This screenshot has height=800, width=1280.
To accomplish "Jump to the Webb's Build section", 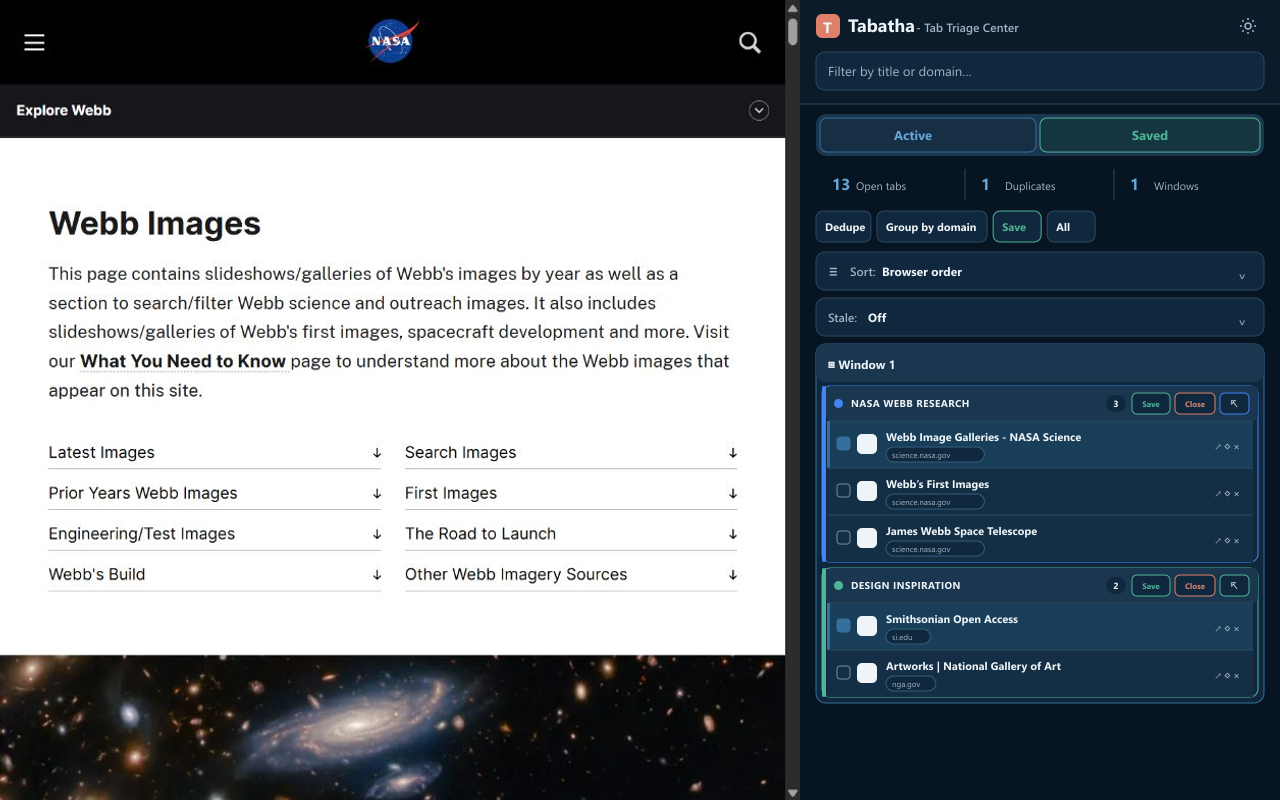I will point(215,575).
